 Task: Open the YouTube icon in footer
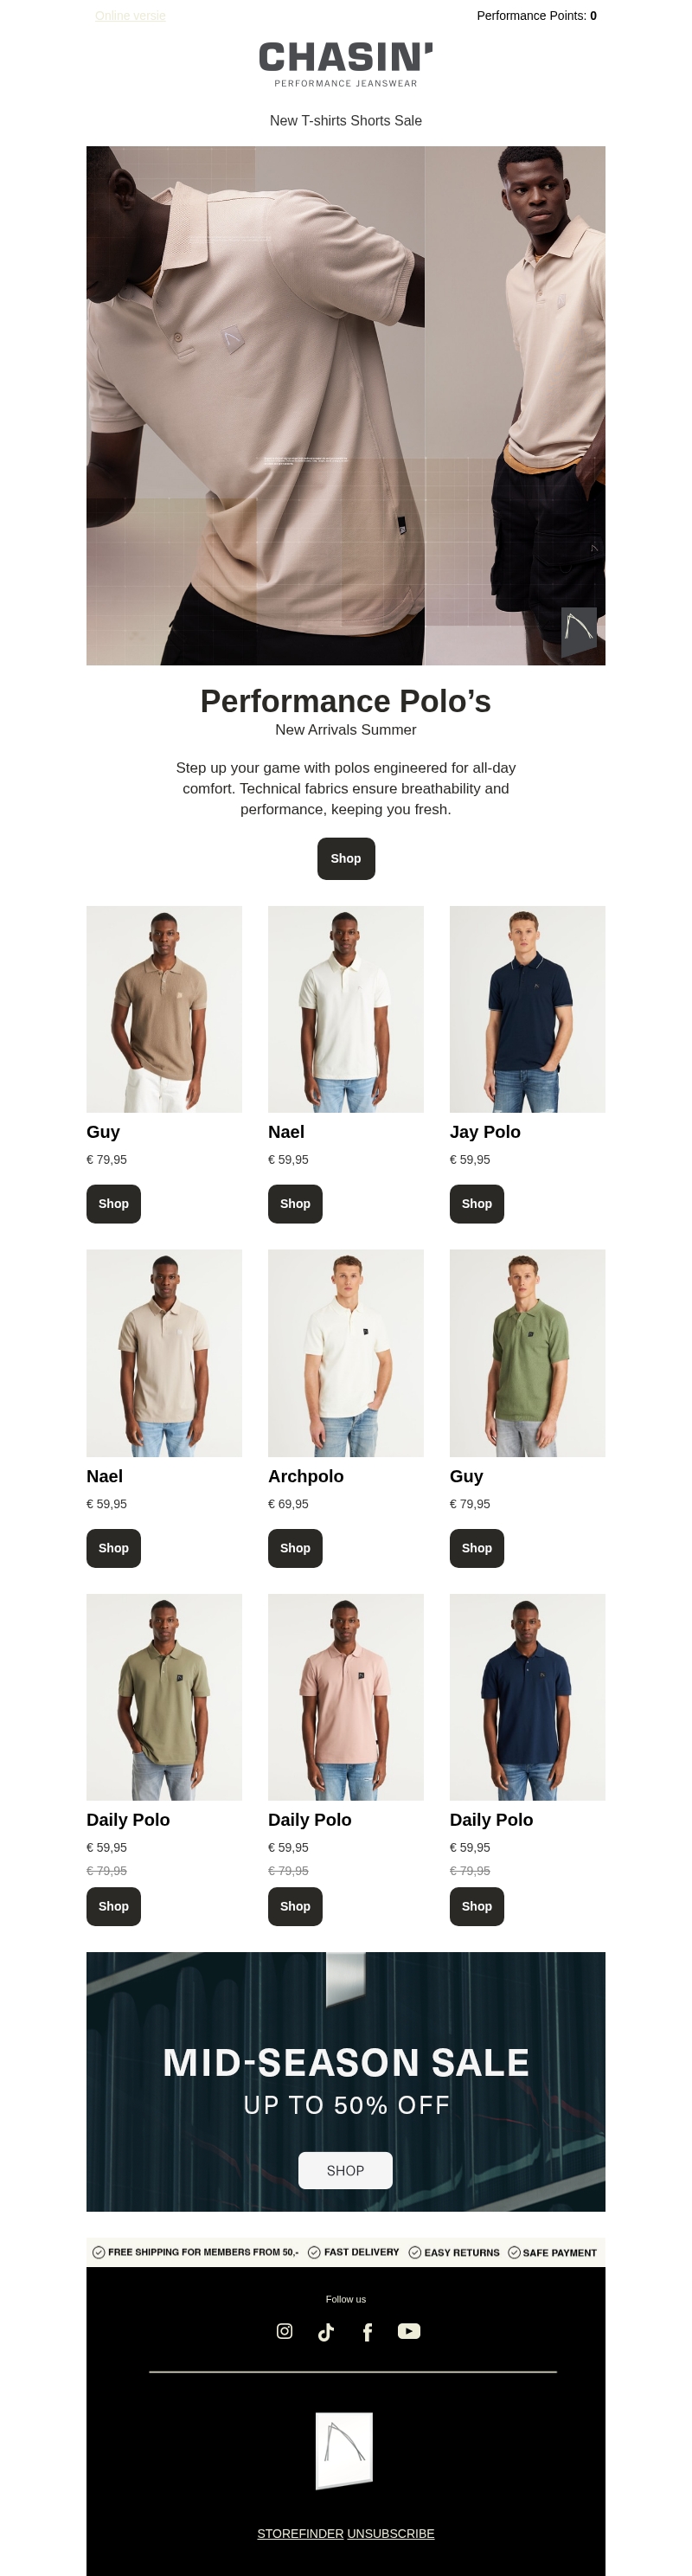[409, 2331]
